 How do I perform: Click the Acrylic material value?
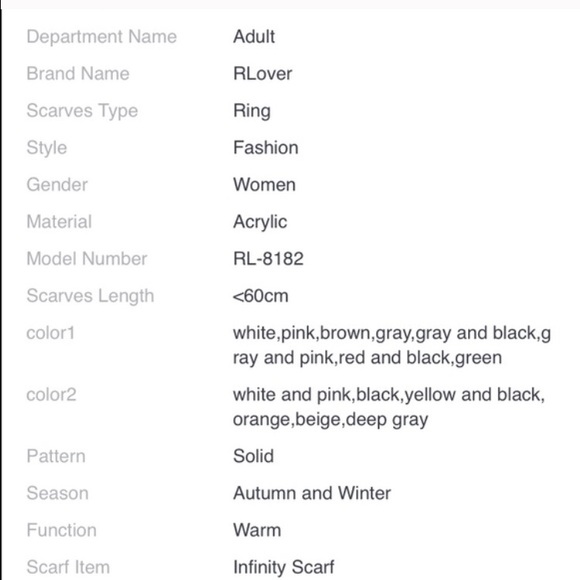pyautogui.click(x=260, y=222)
